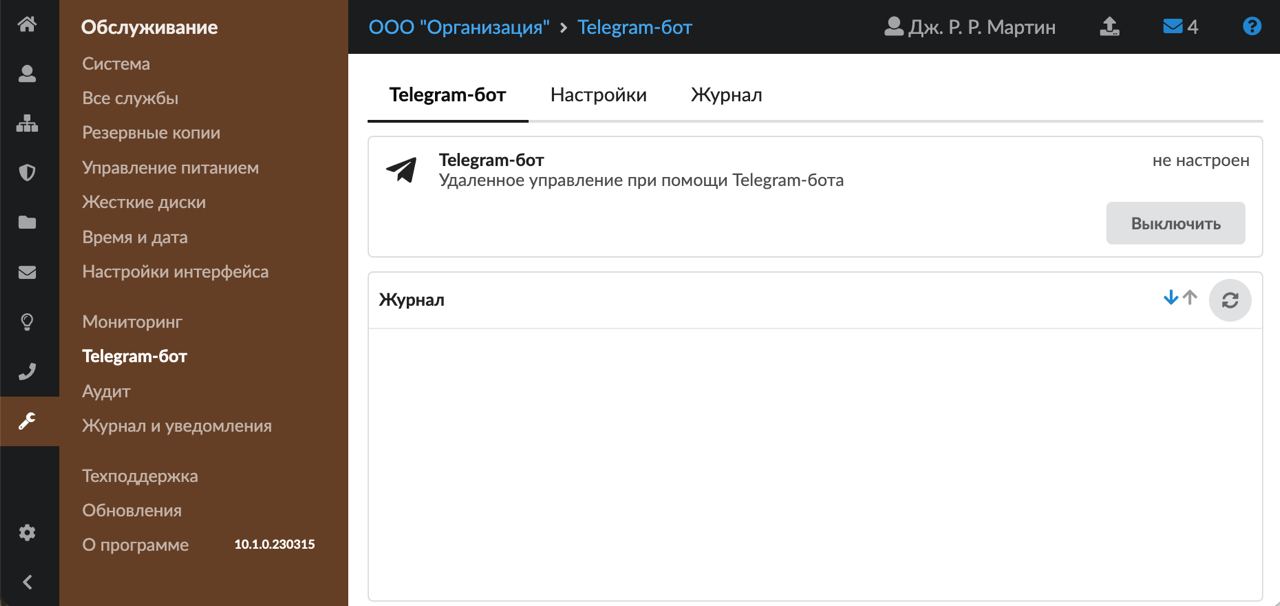Screen dimensions: 1280x606
Task: Open Все службы menu item
Action: tap(130, 98)
